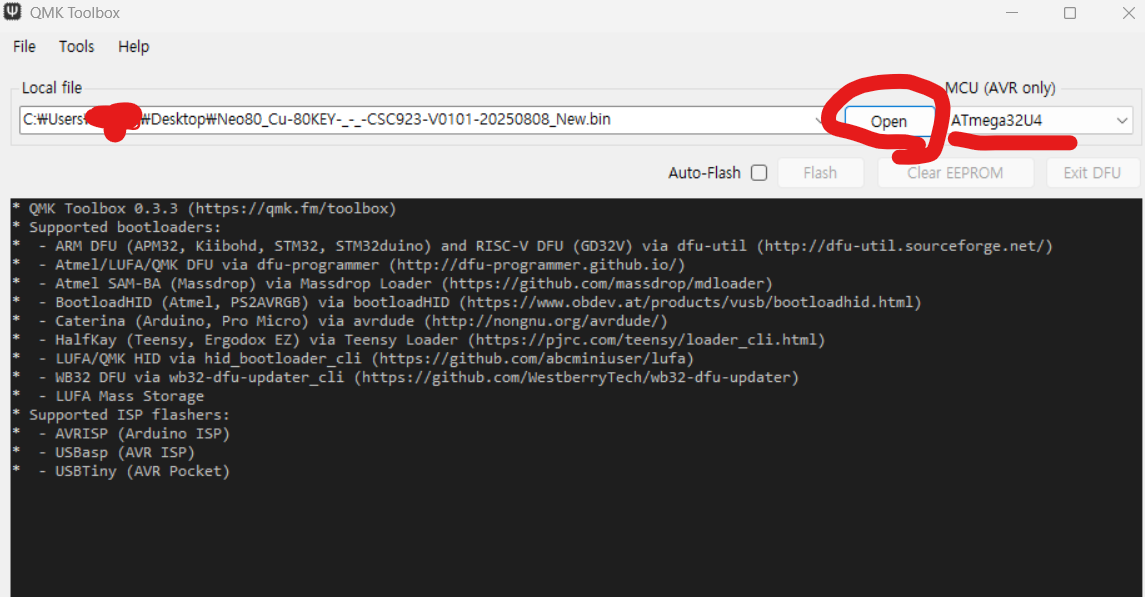Minimize the QMK Toolbox window

(1012, 13)
